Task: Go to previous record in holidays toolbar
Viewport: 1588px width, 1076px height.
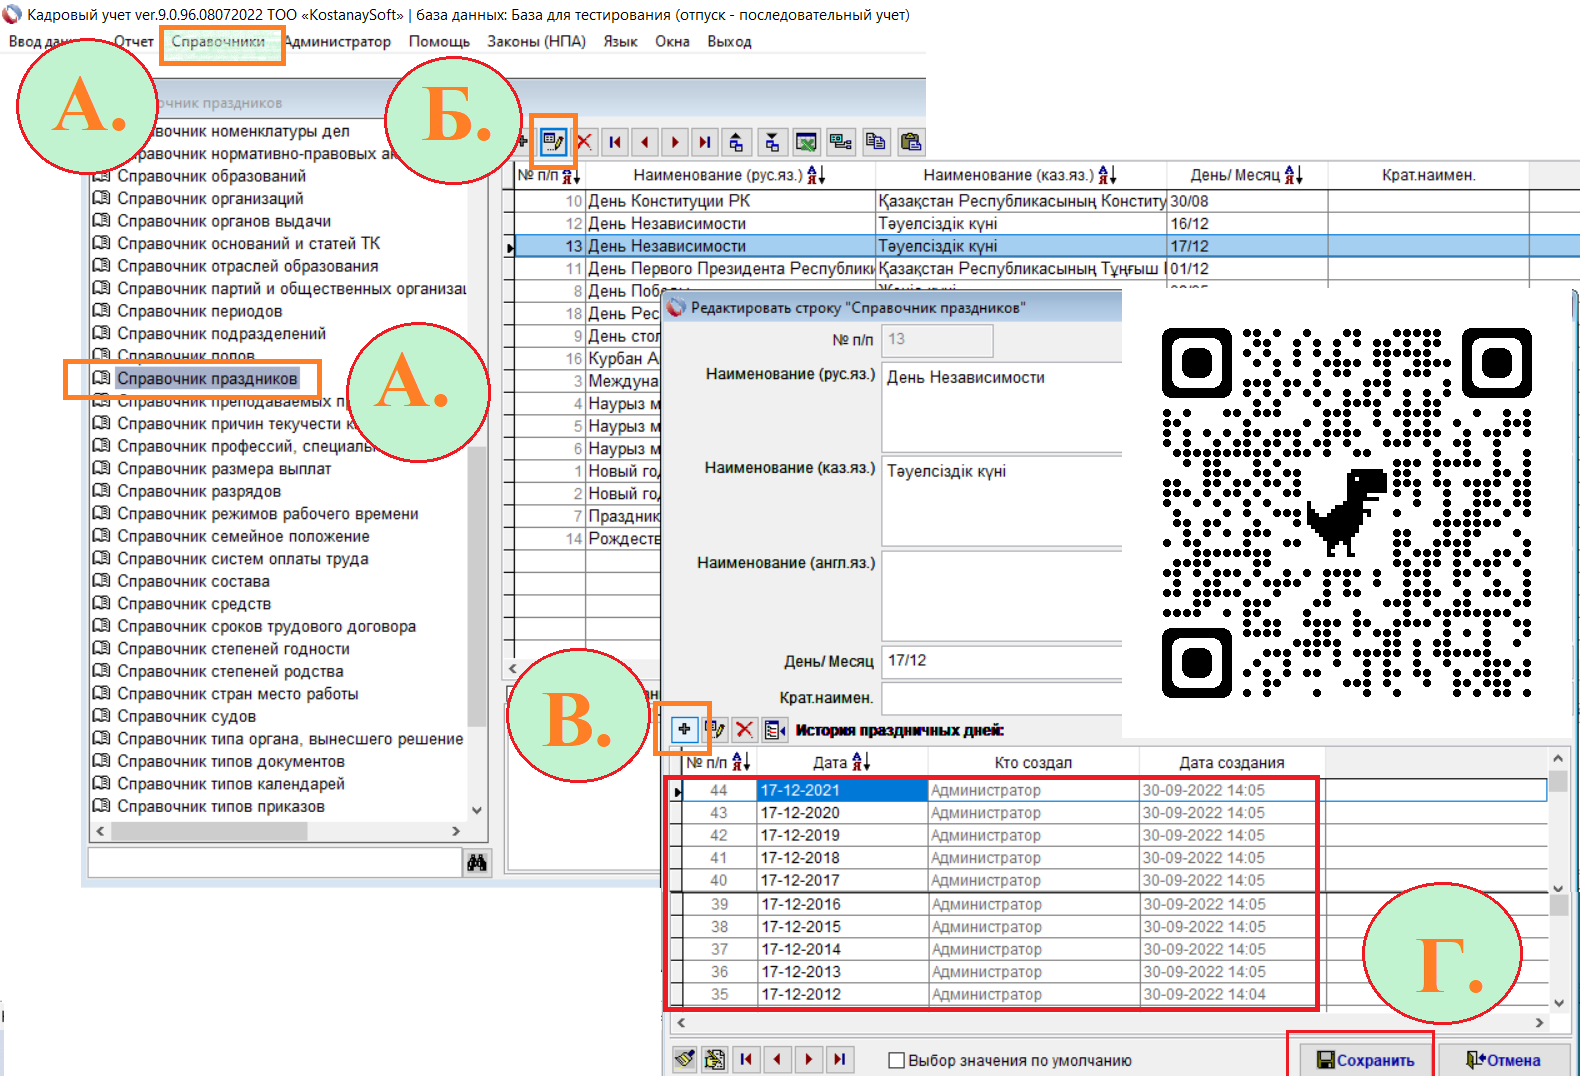Action: [x=645, y=142]
